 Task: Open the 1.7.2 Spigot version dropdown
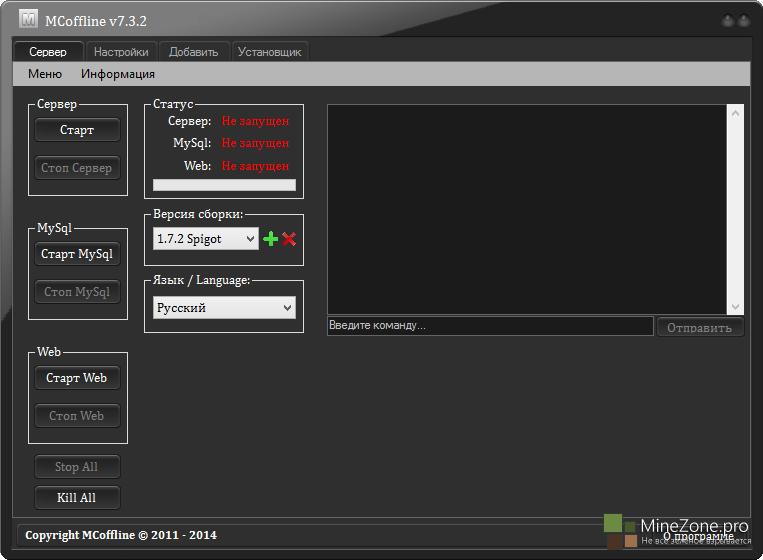click(x=206, y=239)
